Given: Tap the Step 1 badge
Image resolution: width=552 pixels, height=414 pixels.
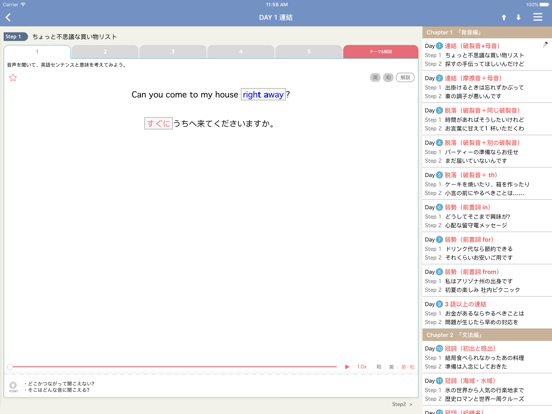Looking at the screenshot, I should (x=15, y=37).
